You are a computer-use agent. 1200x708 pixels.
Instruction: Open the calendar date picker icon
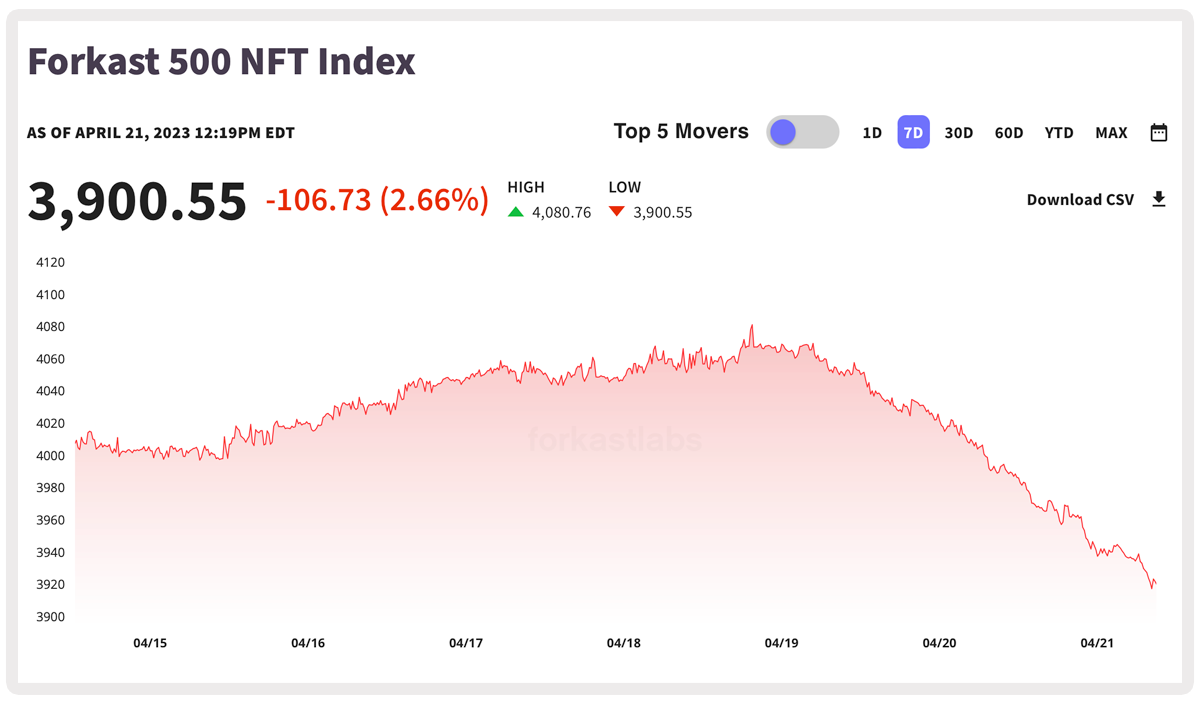click(x=1159, y=132)
